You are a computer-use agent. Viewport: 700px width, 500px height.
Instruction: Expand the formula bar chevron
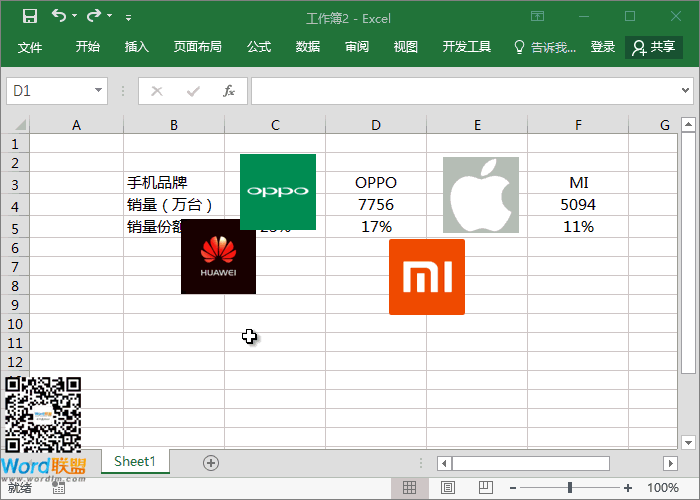tap(685, 91)
